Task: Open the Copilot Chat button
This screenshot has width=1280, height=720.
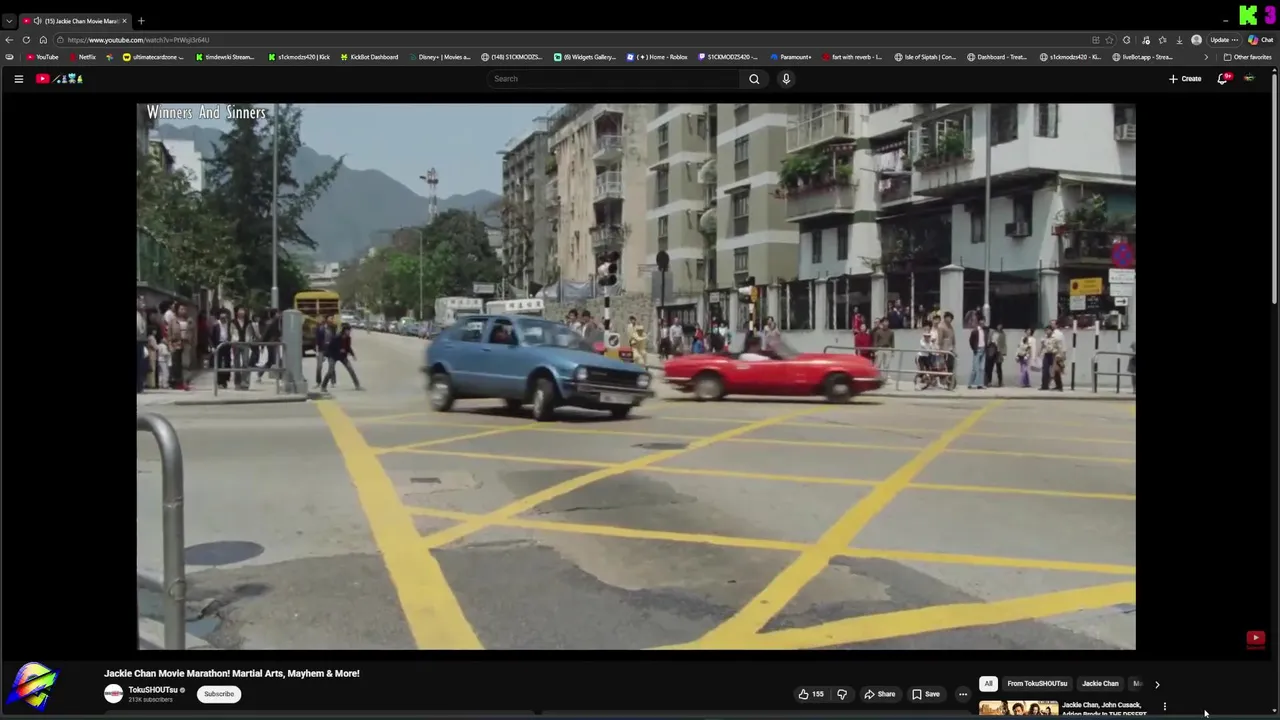Action: point(1261,40)
